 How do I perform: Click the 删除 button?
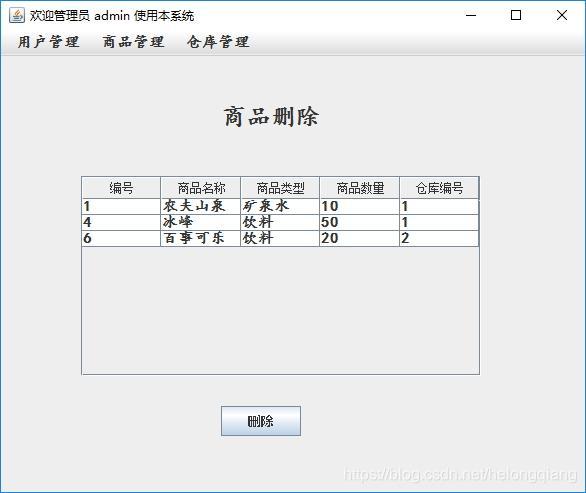[x=261, y=421]
